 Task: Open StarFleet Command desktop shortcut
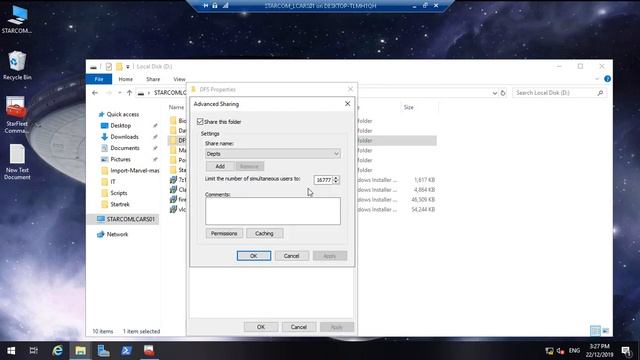pyautogui.click(x=16, y=115)
